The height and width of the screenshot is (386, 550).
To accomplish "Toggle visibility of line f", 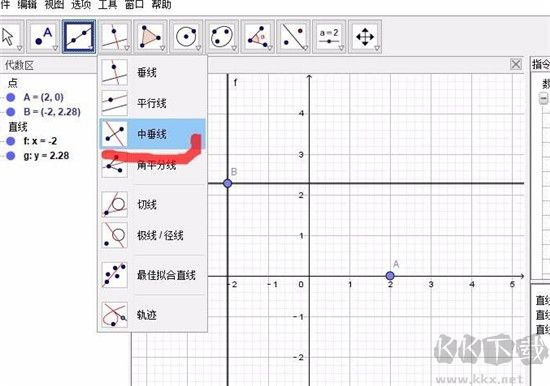I will pyautogui.click(x=11, y=141).
